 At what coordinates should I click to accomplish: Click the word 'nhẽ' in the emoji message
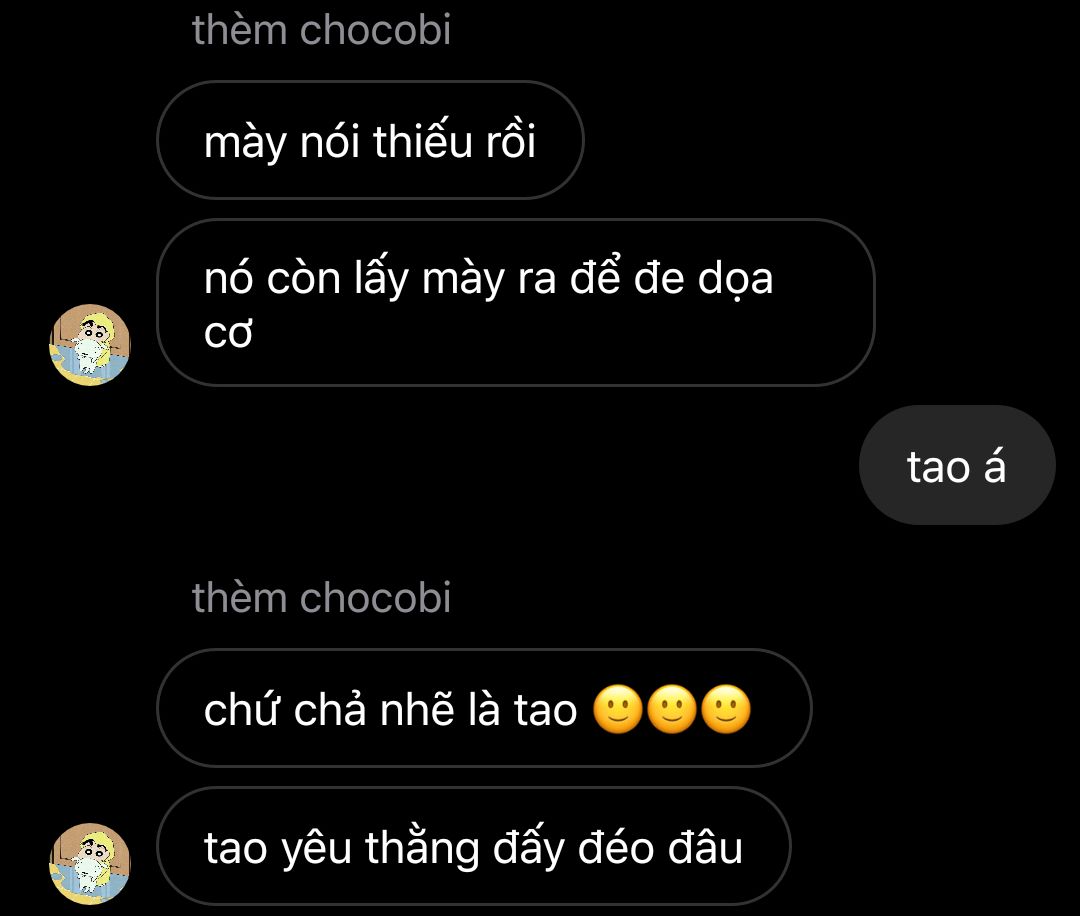[x=417, y=709]
